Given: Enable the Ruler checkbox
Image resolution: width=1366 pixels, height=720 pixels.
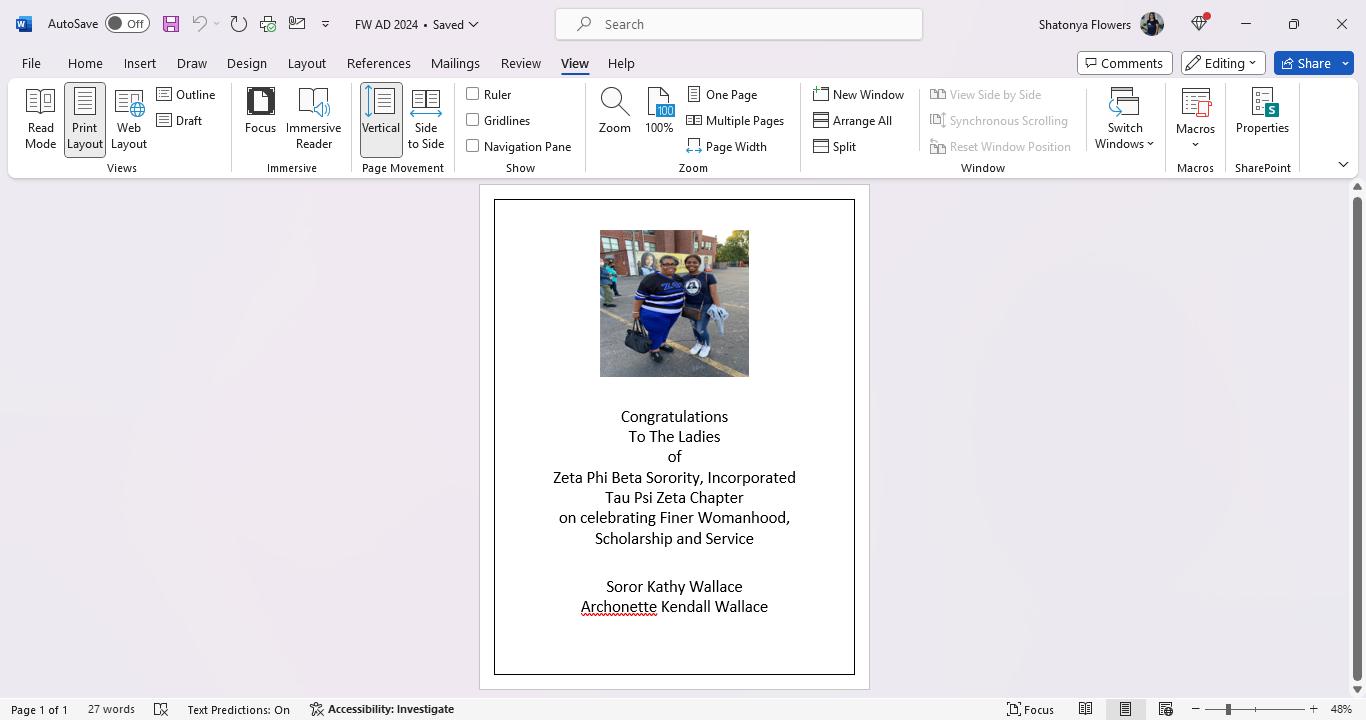Looking at the screenshot, I should pos(473,94).
